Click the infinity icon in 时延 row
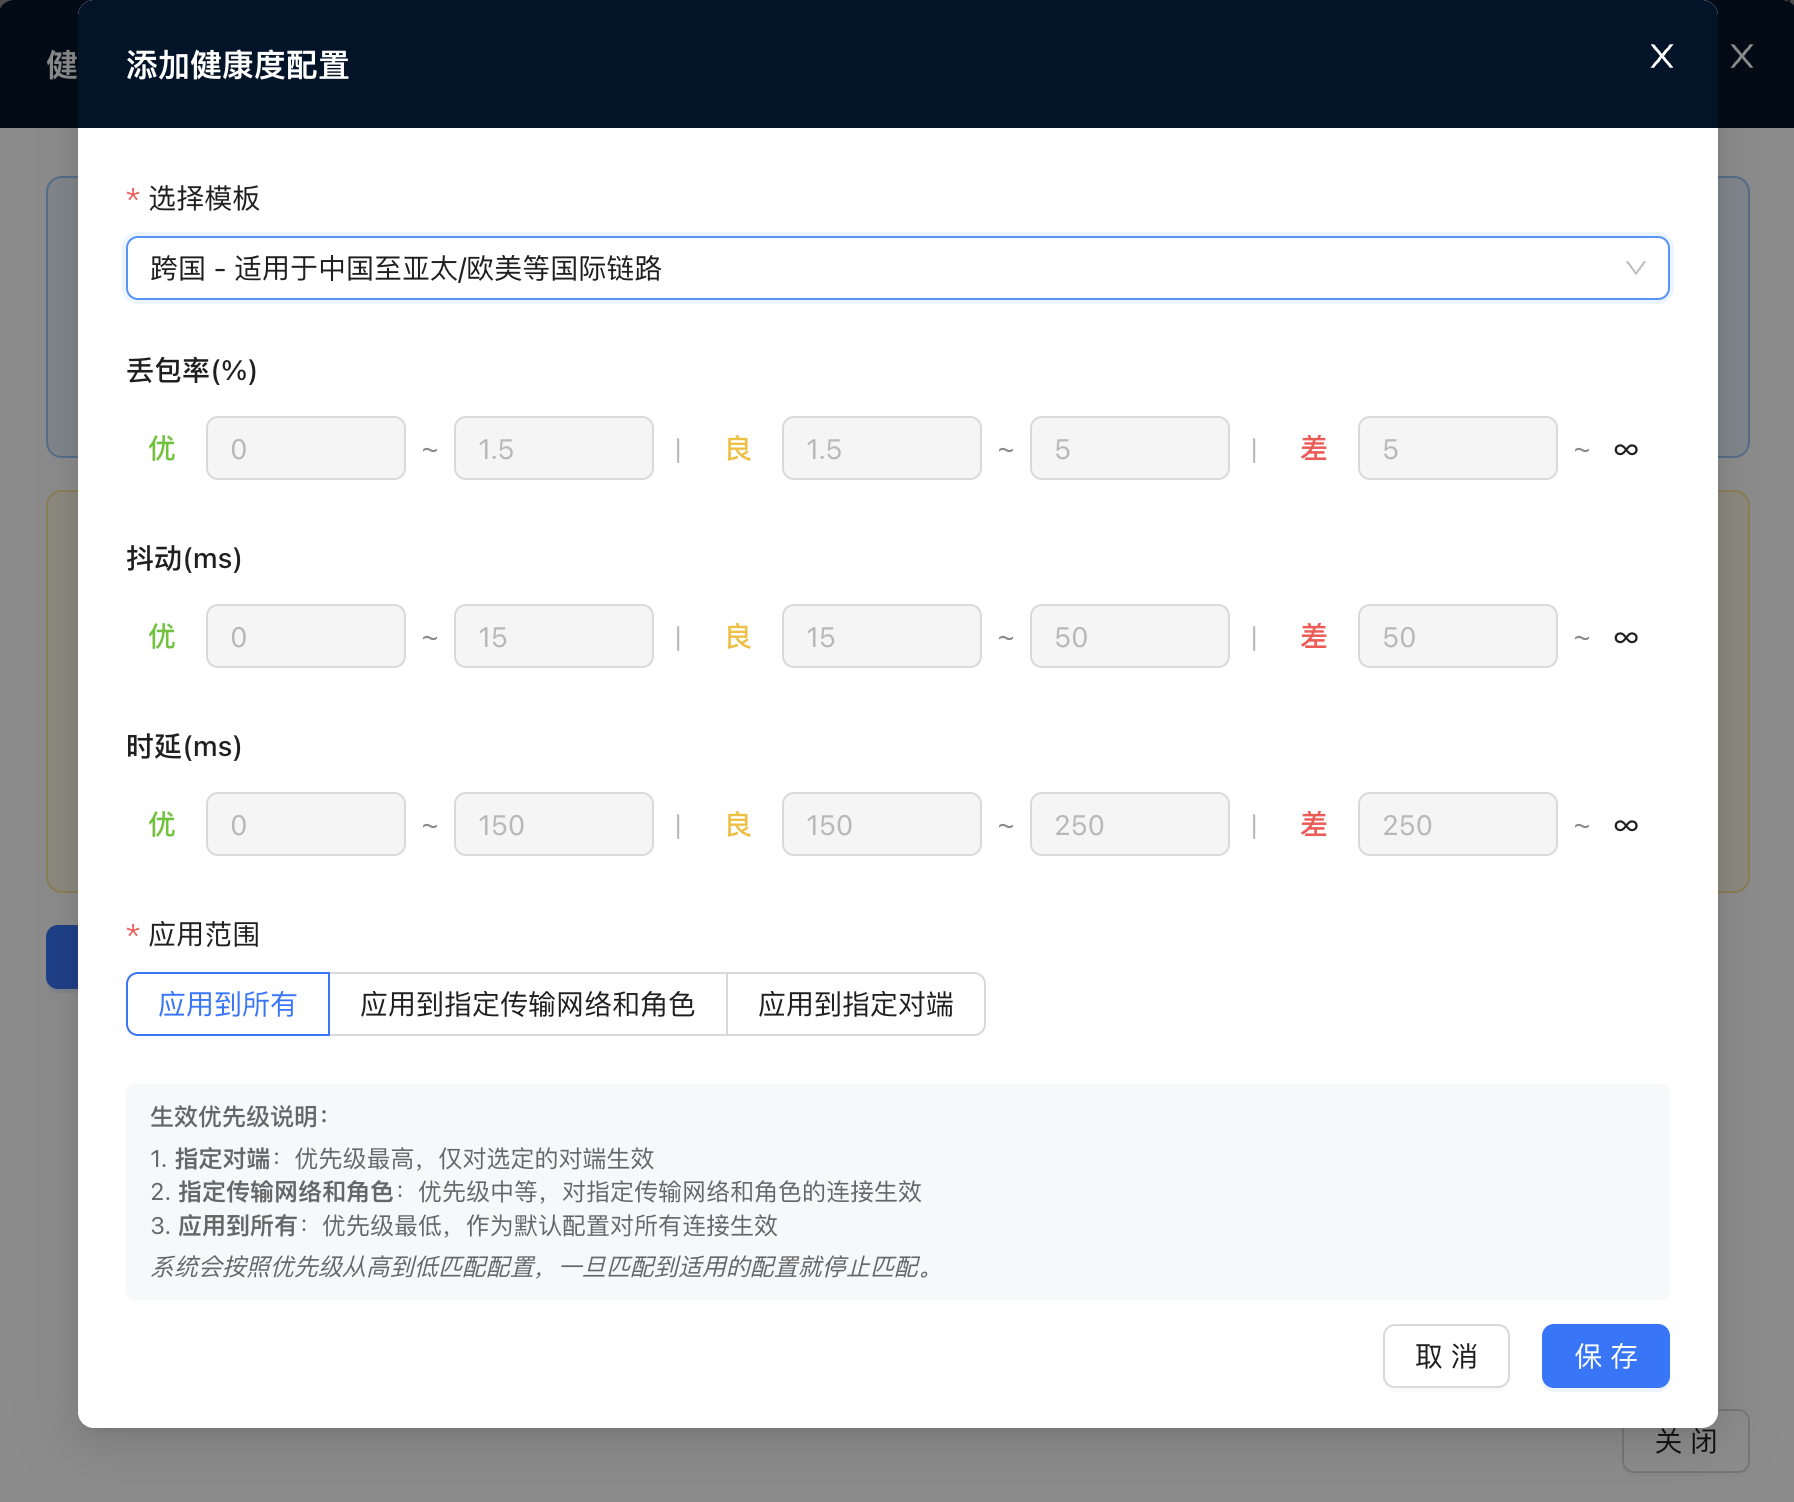This screenshot has width=1794, height=1502. tap(1625, 825)
